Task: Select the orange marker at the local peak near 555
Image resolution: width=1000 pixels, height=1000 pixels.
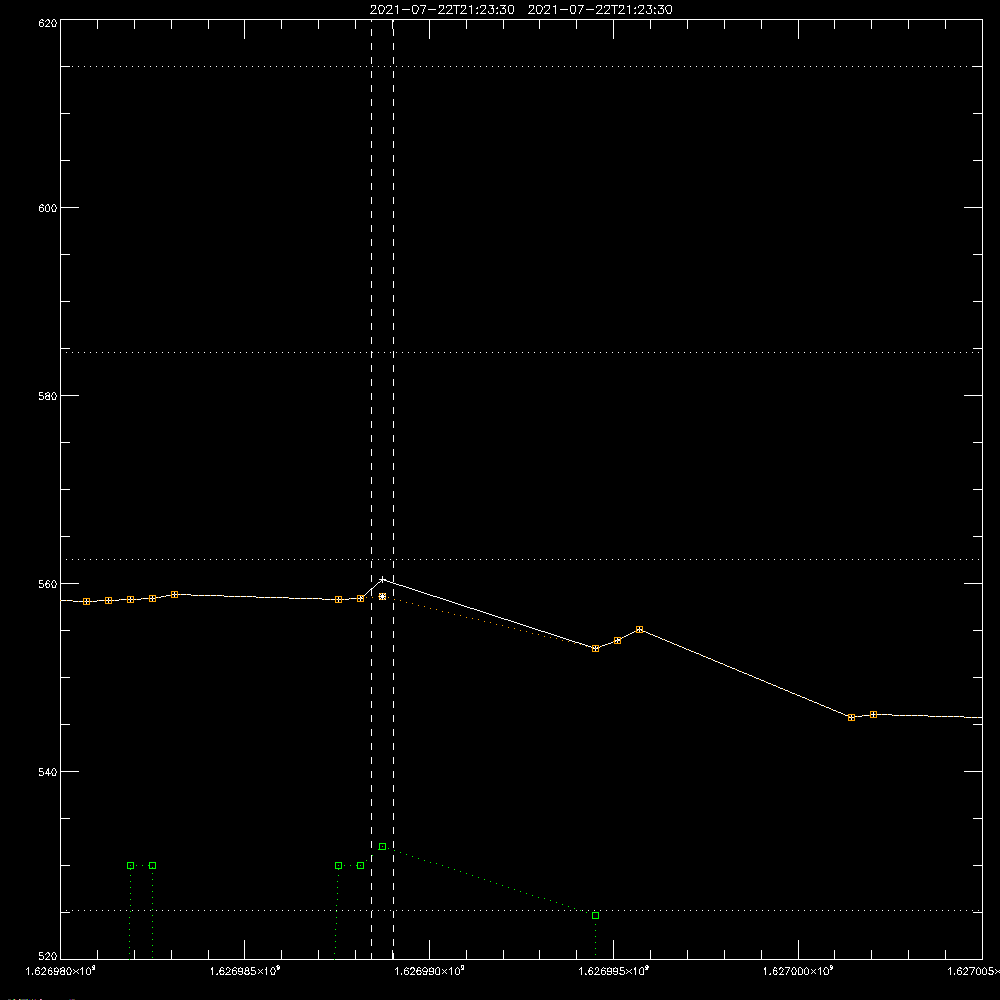Action: tap(640, 629)
